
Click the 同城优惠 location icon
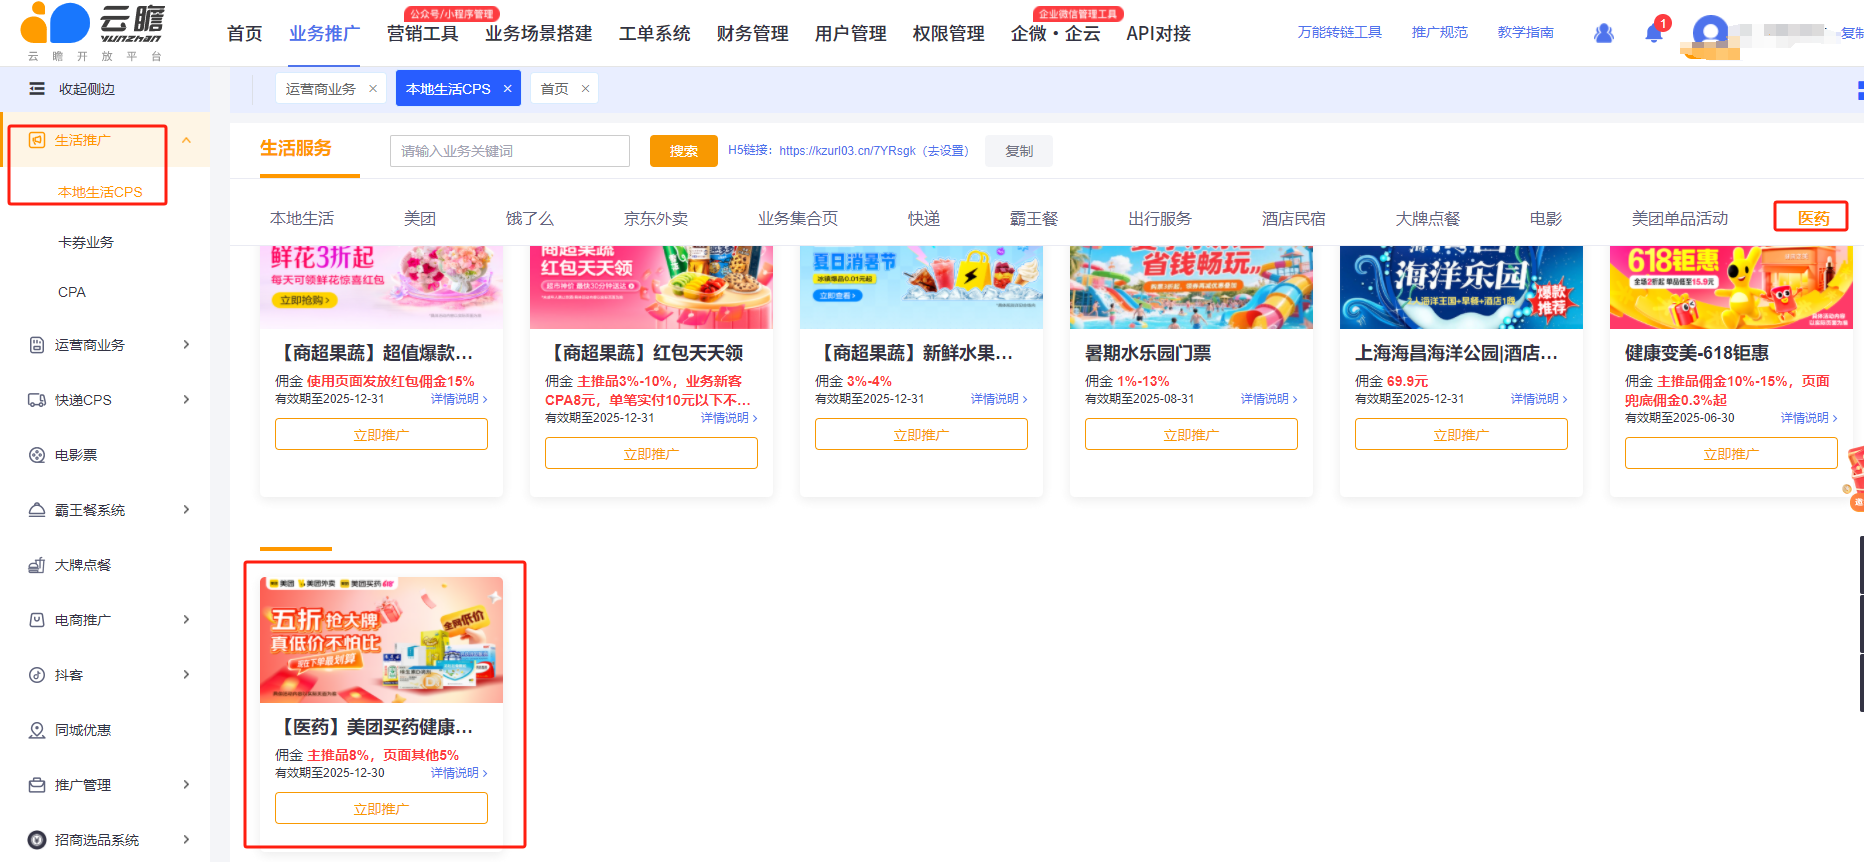[x=37, y=730]
